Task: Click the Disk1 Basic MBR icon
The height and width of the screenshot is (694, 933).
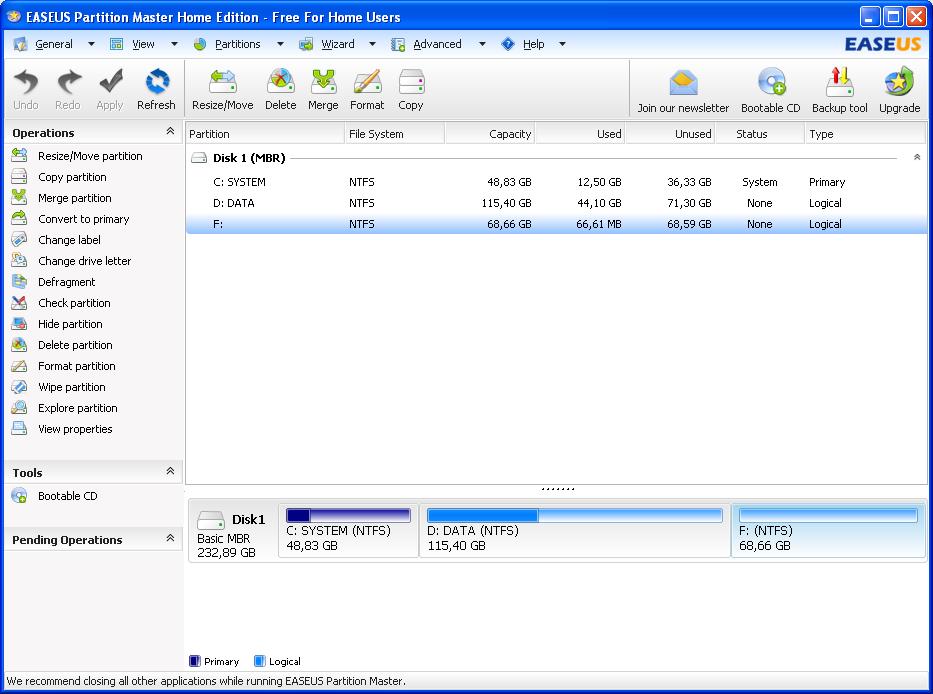Action: 211,520
